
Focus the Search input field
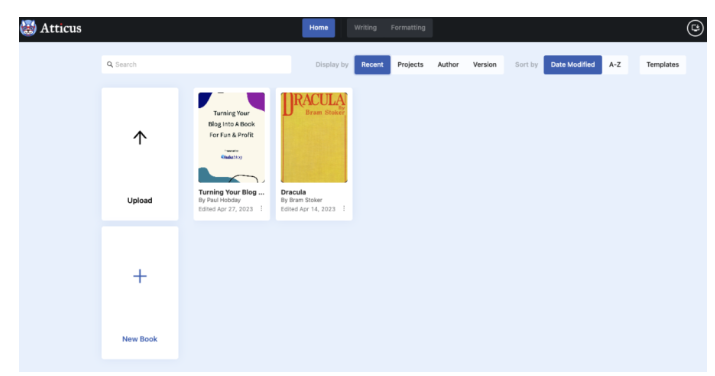pos(196,65)
